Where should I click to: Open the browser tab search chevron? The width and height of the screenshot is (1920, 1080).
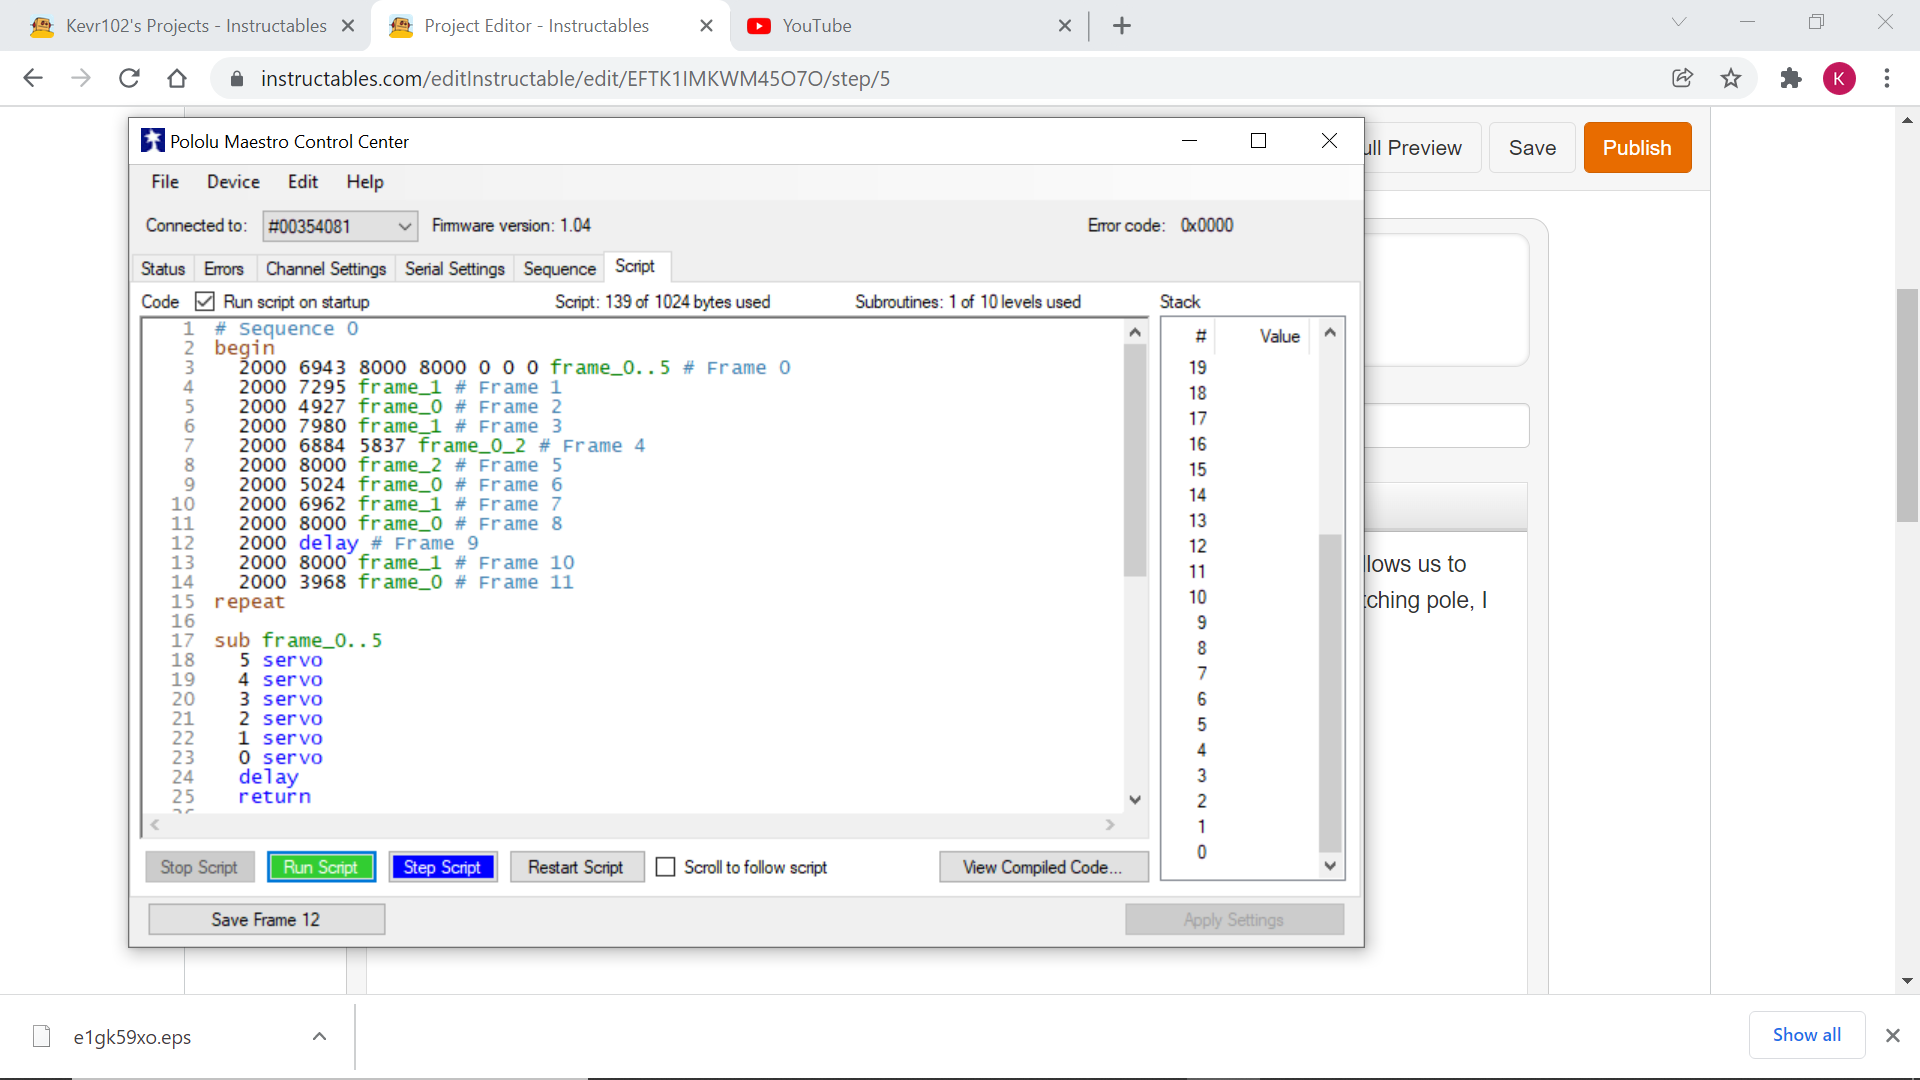[1678, 21]
